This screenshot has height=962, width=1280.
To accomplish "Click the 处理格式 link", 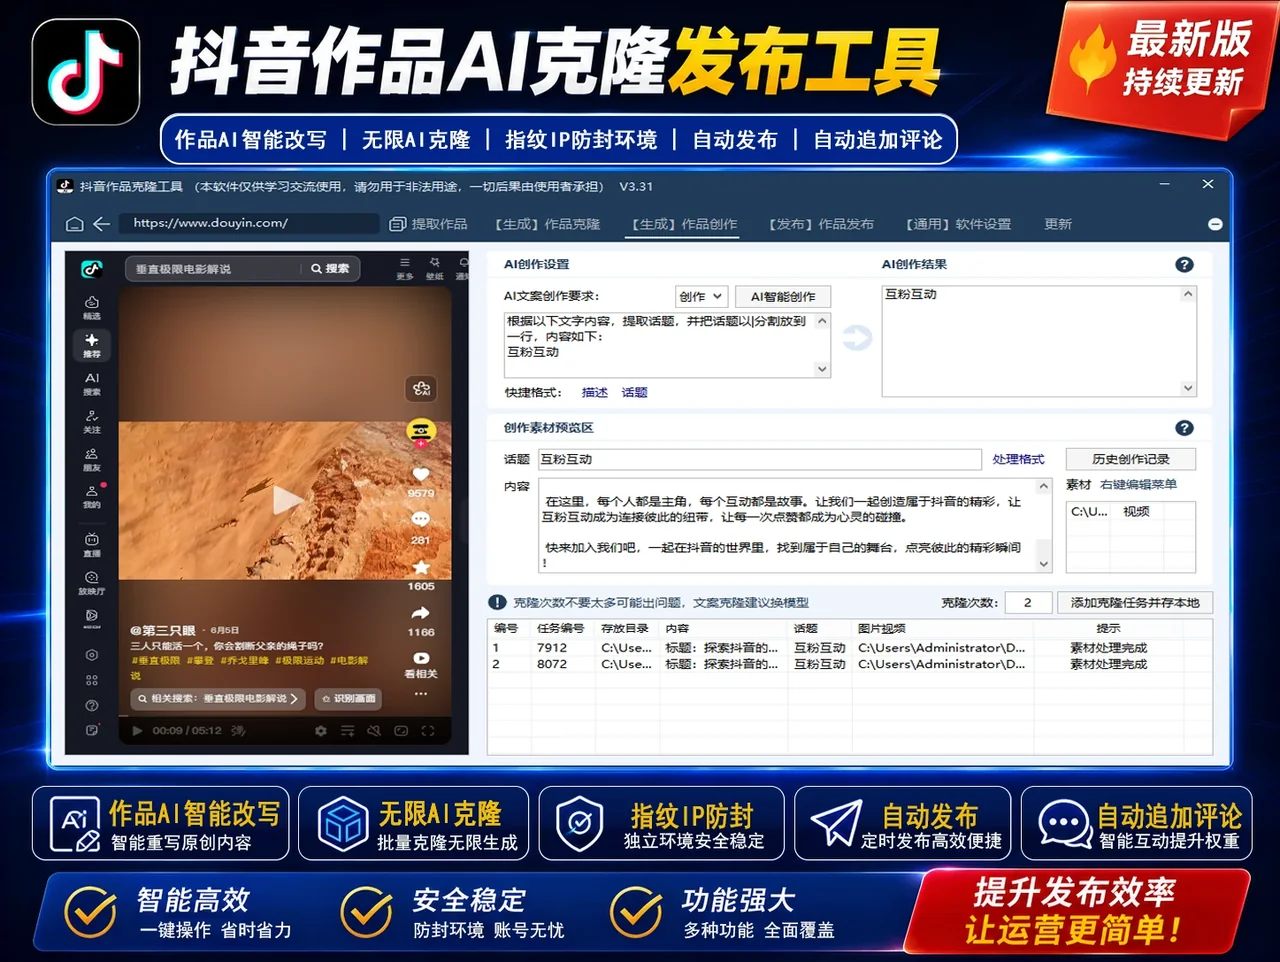I will (1018, 459).
